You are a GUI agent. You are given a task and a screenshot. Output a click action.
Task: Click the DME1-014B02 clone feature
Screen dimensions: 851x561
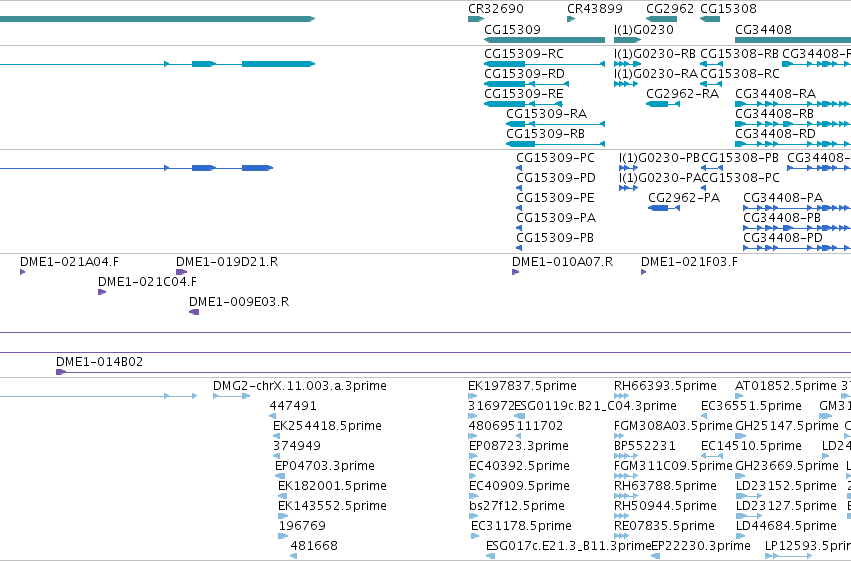[x=453, y=372]
